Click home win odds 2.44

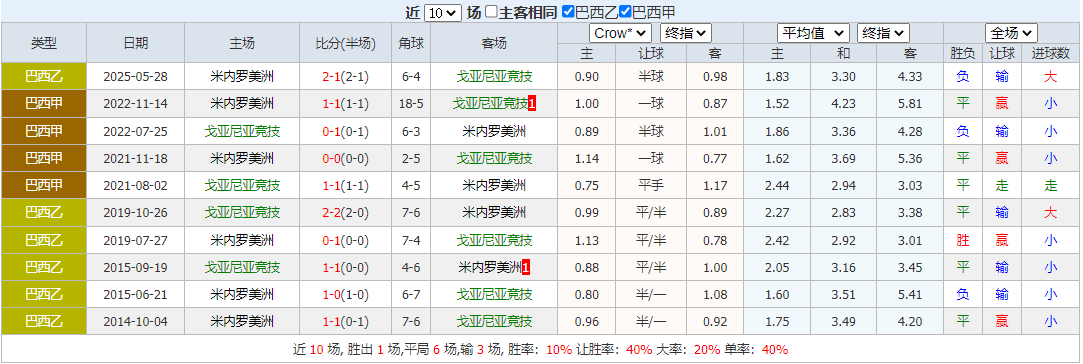[777, 186]
